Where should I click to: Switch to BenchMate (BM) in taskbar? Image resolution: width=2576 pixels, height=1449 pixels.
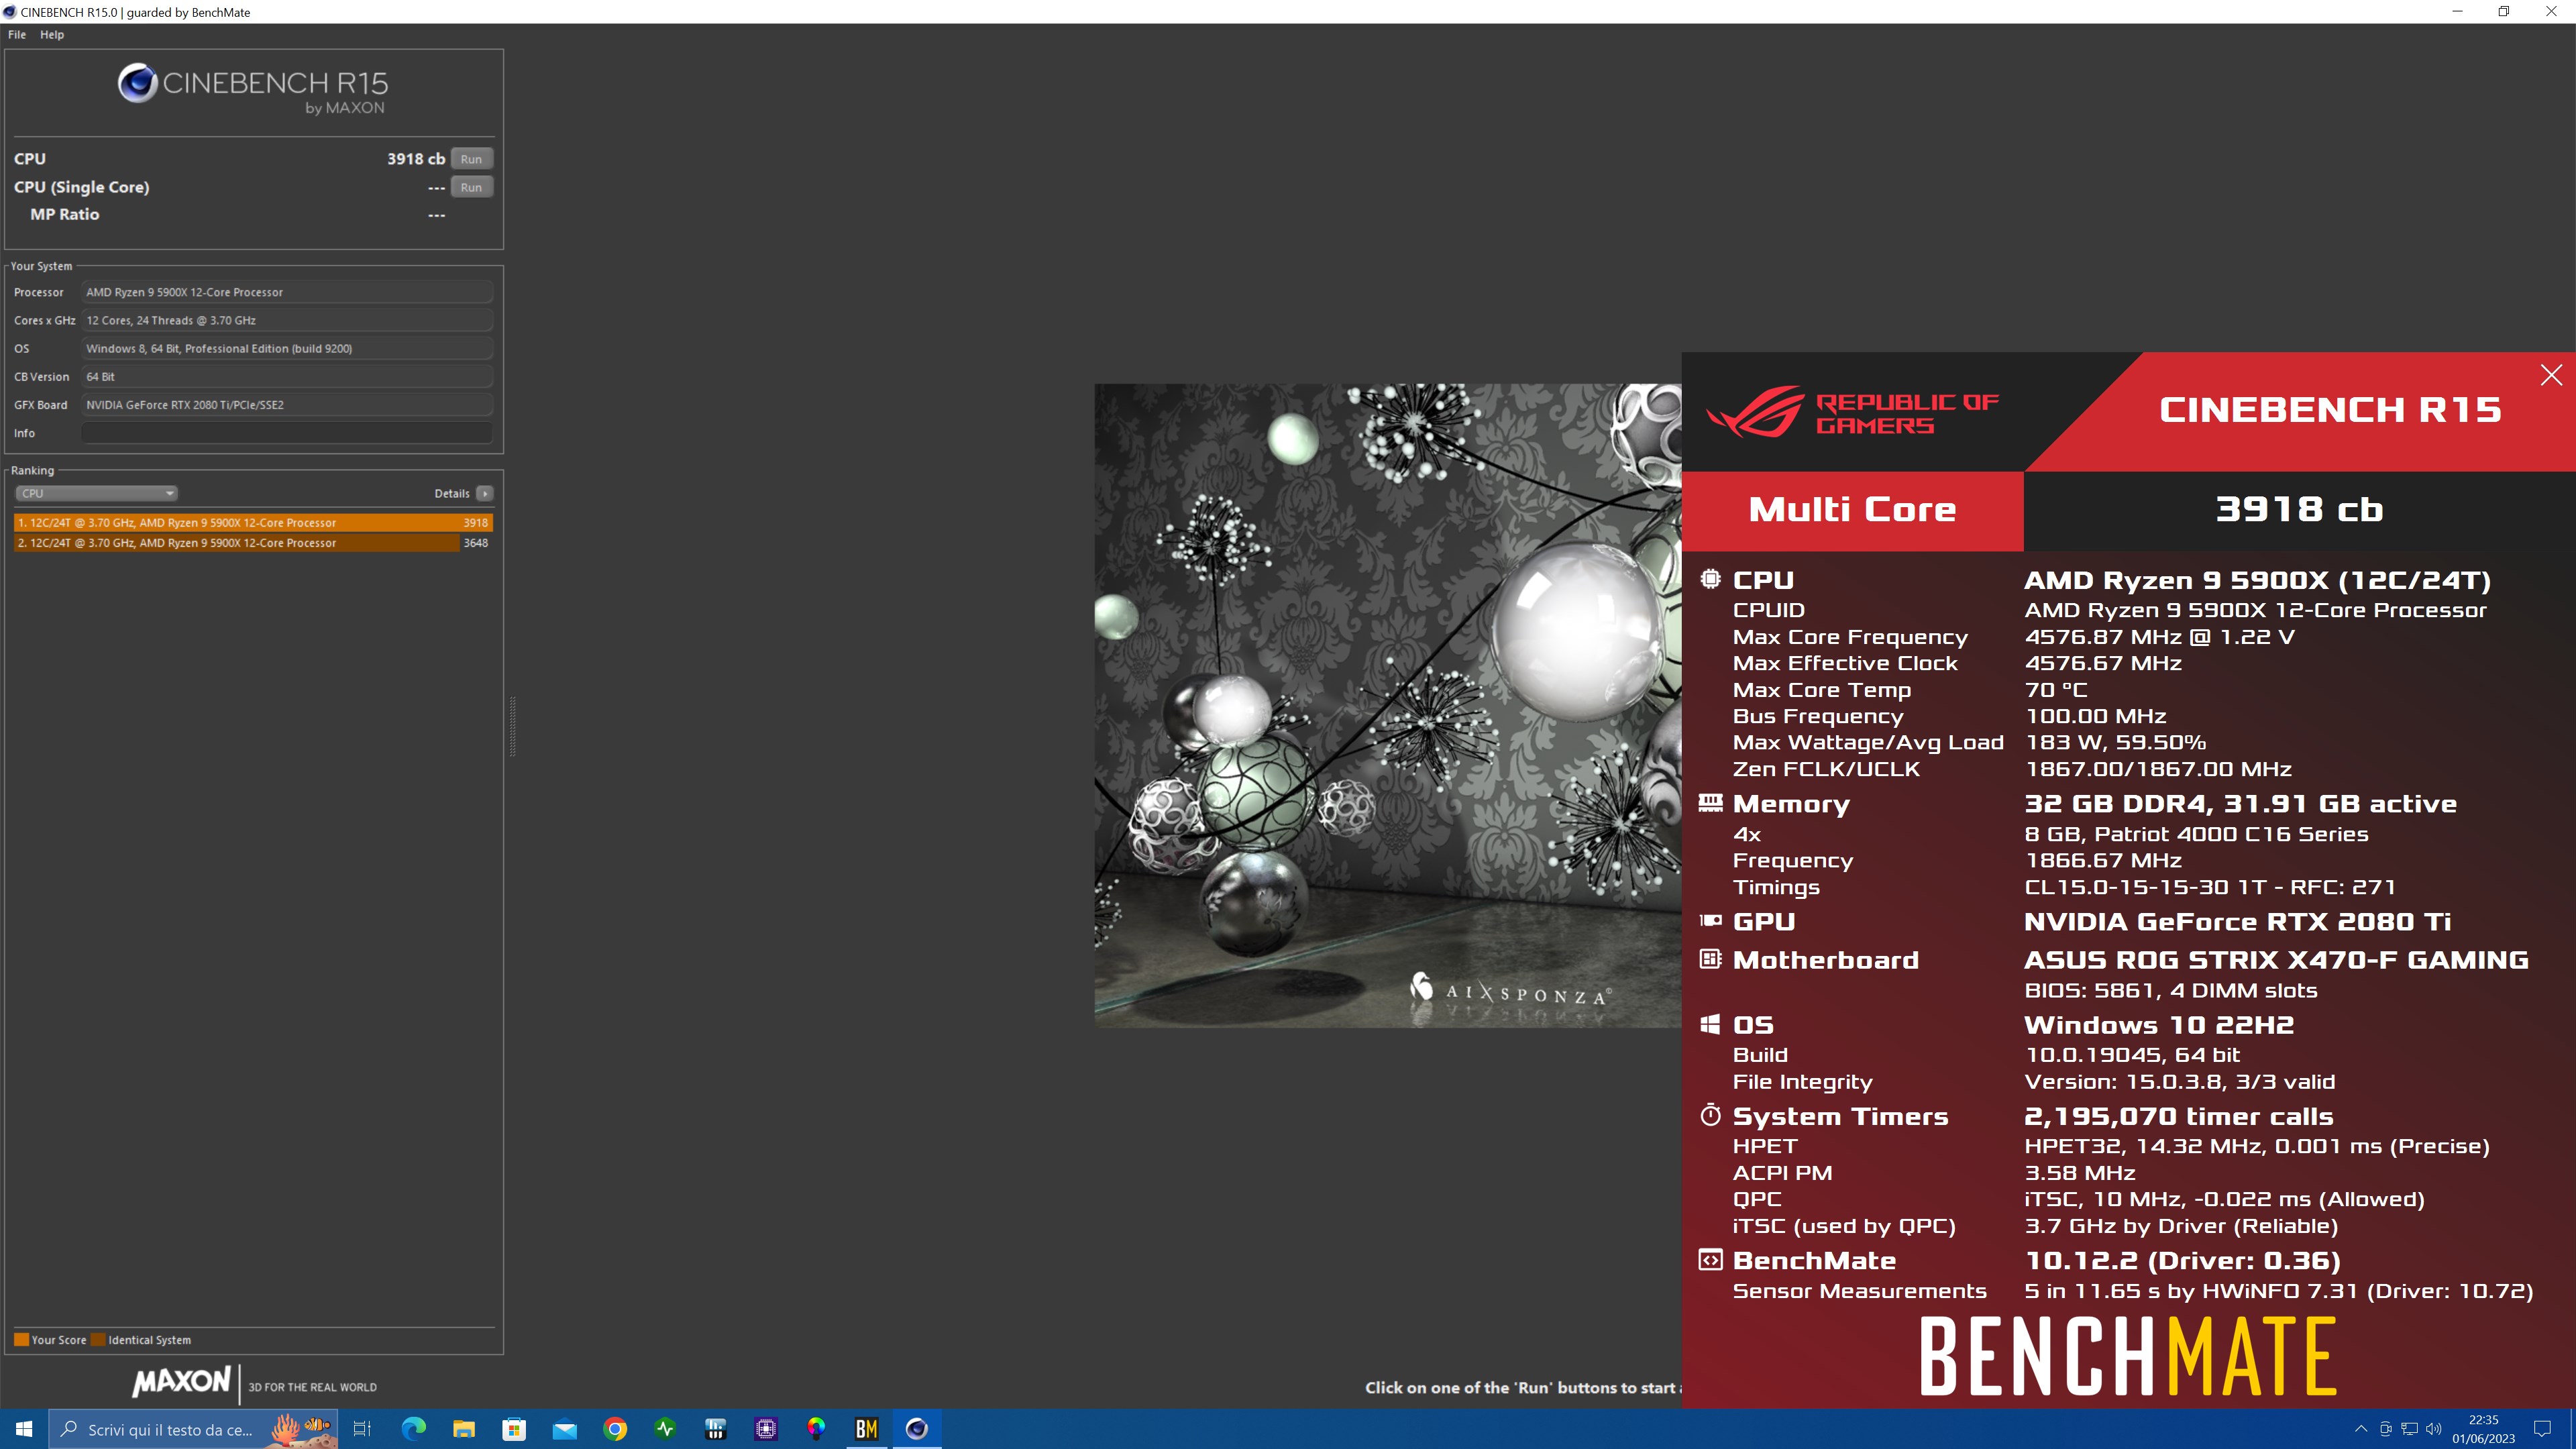point(866,1429)
